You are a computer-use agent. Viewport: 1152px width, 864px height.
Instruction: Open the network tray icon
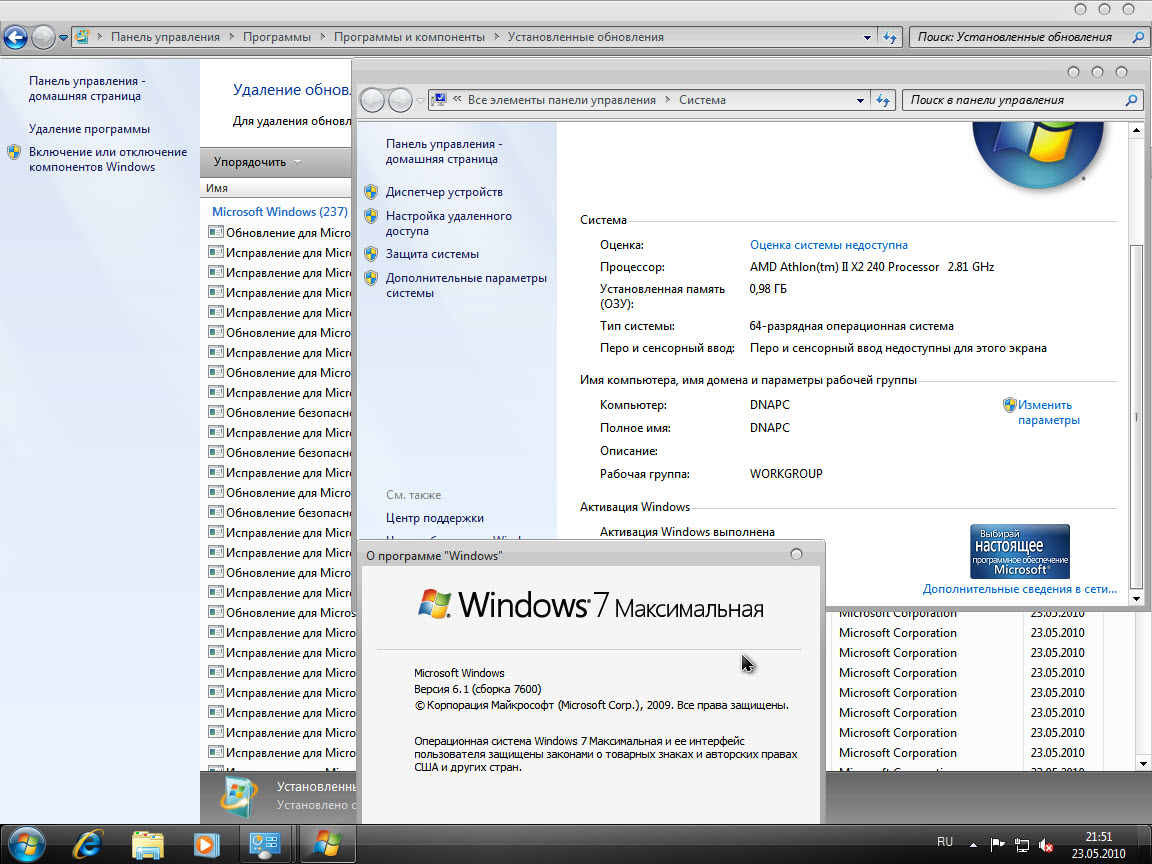click(x=1022, y=845)
